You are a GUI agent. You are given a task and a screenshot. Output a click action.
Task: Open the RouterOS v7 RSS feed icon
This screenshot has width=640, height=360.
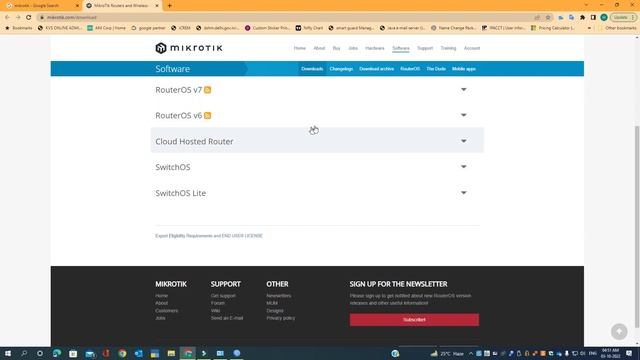[208, 90]
